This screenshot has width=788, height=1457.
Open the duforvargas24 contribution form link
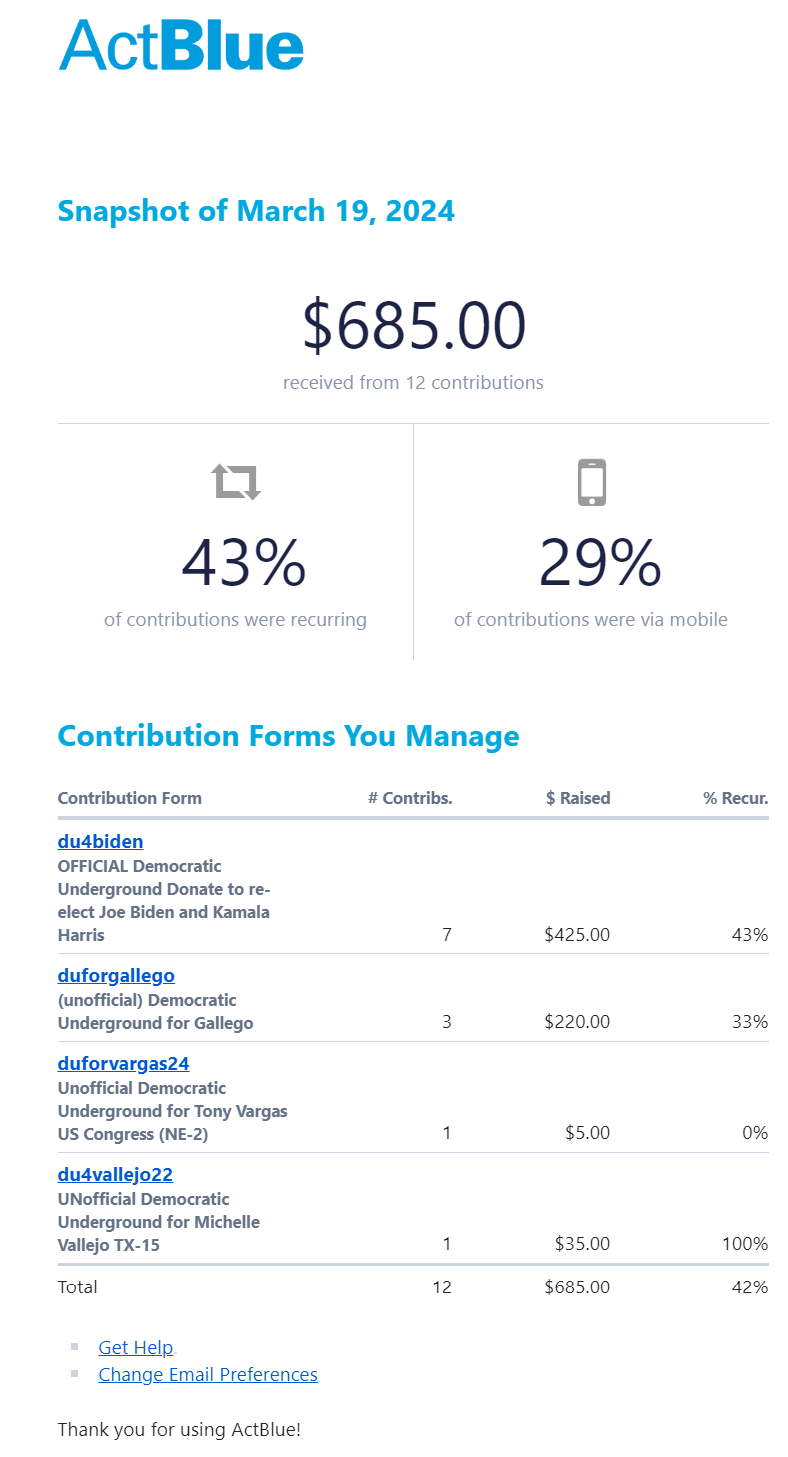click(123, 1064)
